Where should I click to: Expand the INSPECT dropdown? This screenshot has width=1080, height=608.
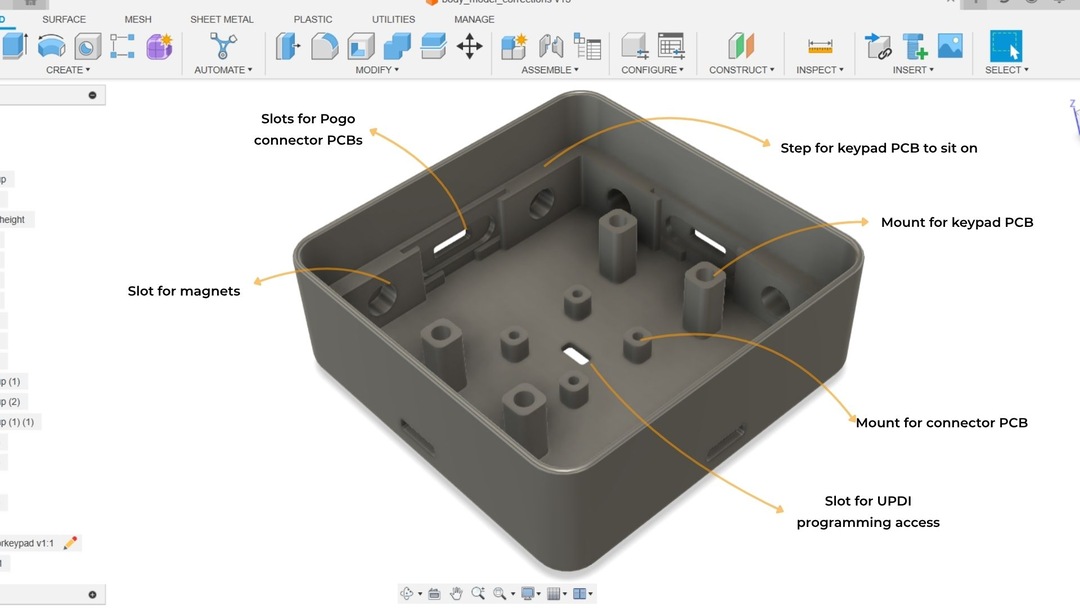[820, 70]
